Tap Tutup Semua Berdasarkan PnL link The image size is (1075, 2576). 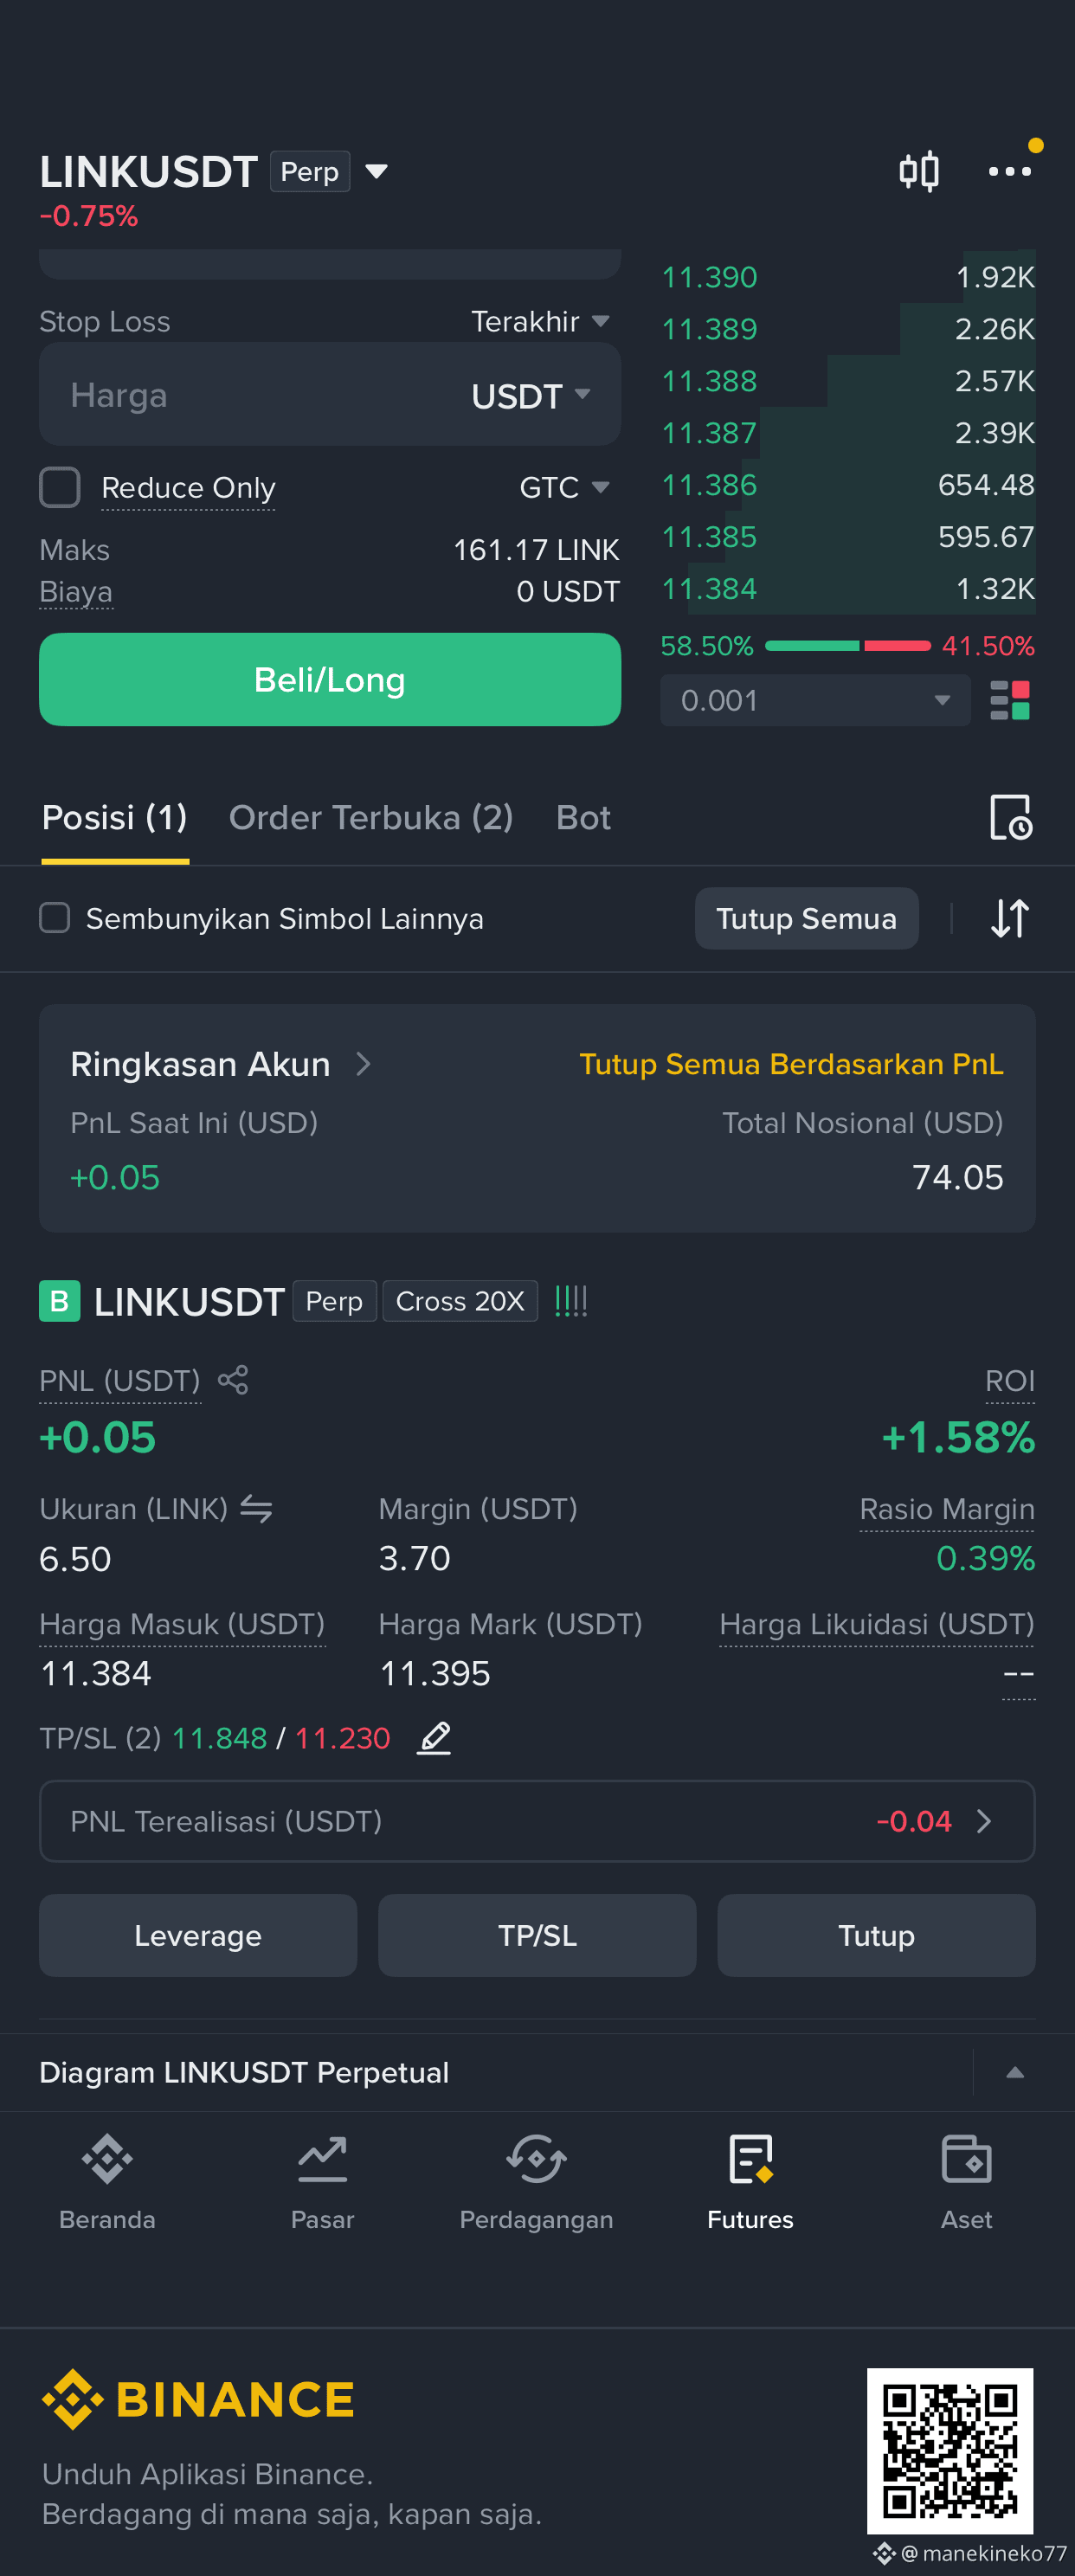pyautogui.click(x=791, y=1063)
